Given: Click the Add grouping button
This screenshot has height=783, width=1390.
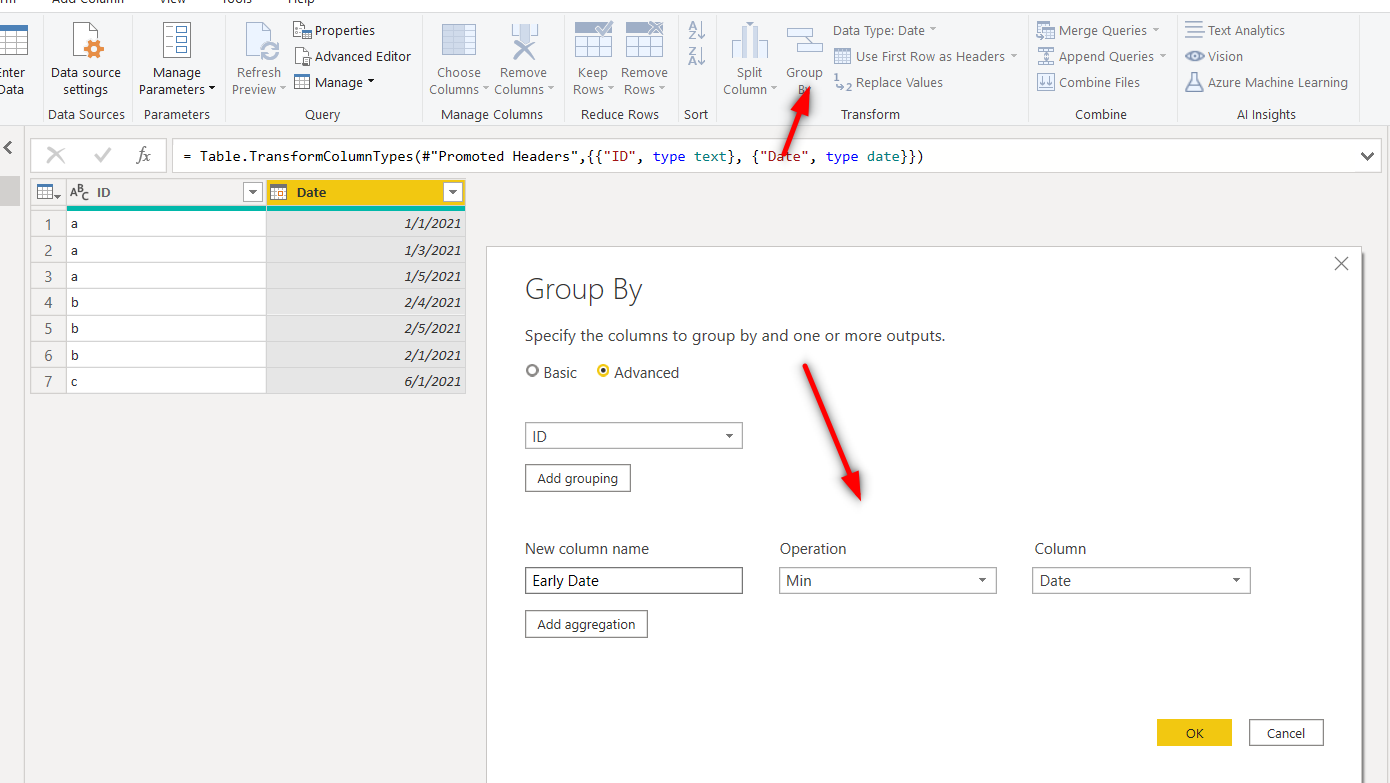Looking at the screenshot, I should [x=577, y=478].
